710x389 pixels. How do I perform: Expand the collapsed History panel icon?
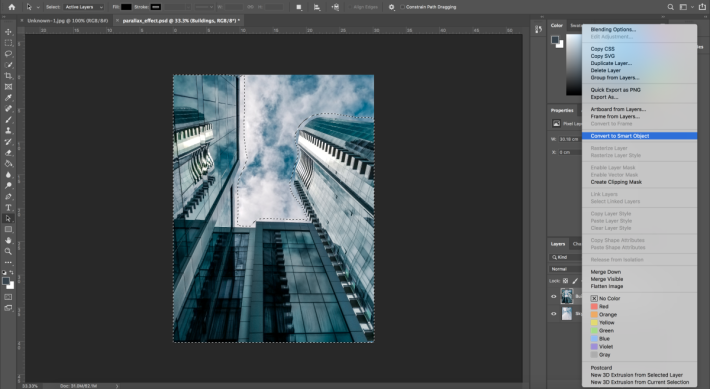[538, 29]
